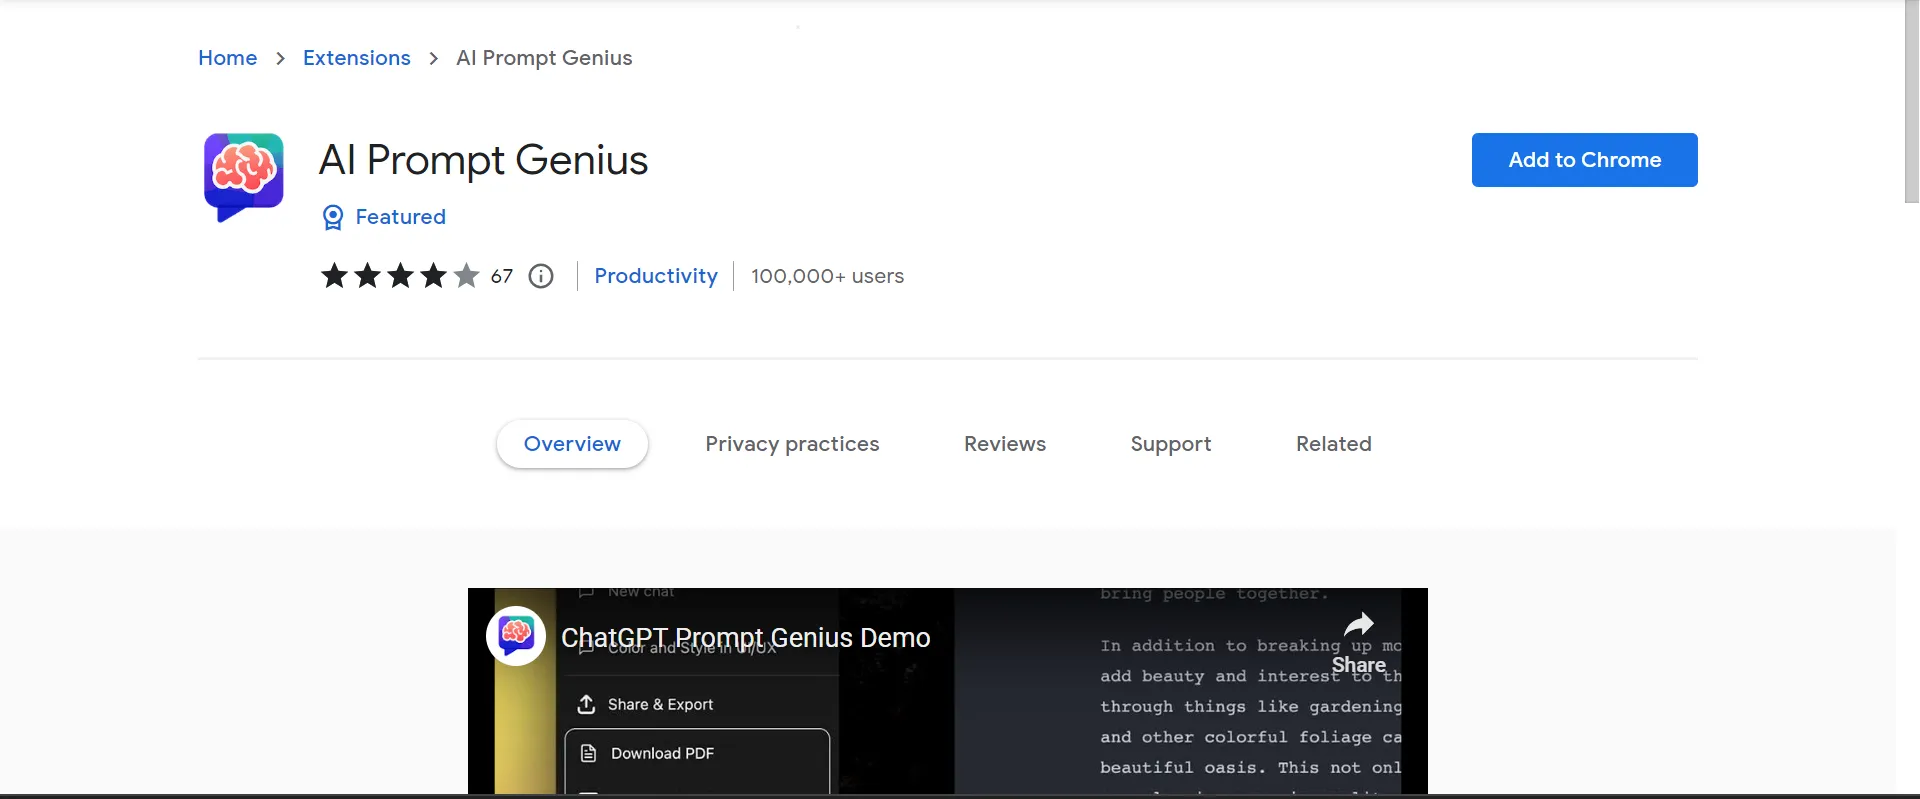Switch to Privacy practices tab

[x=792, y=444]
